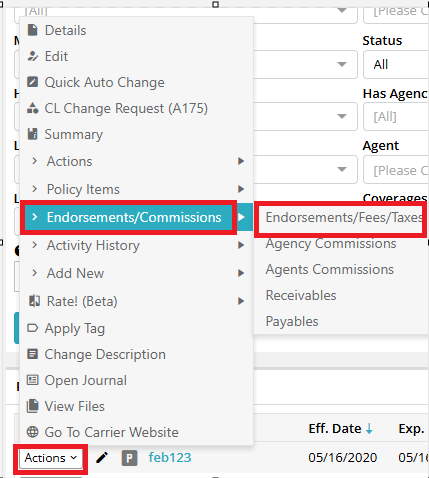429x478 pixels.
Task: Select the Receivables submenu entry
Action: tap(301, 295)
